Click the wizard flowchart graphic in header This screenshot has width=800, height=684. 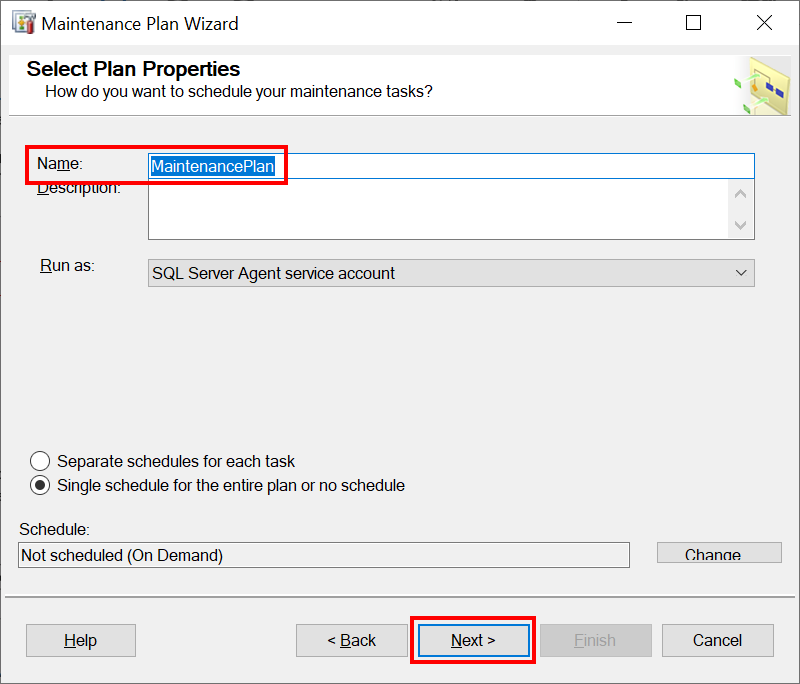pyautogui.click(x=762, y=86)
